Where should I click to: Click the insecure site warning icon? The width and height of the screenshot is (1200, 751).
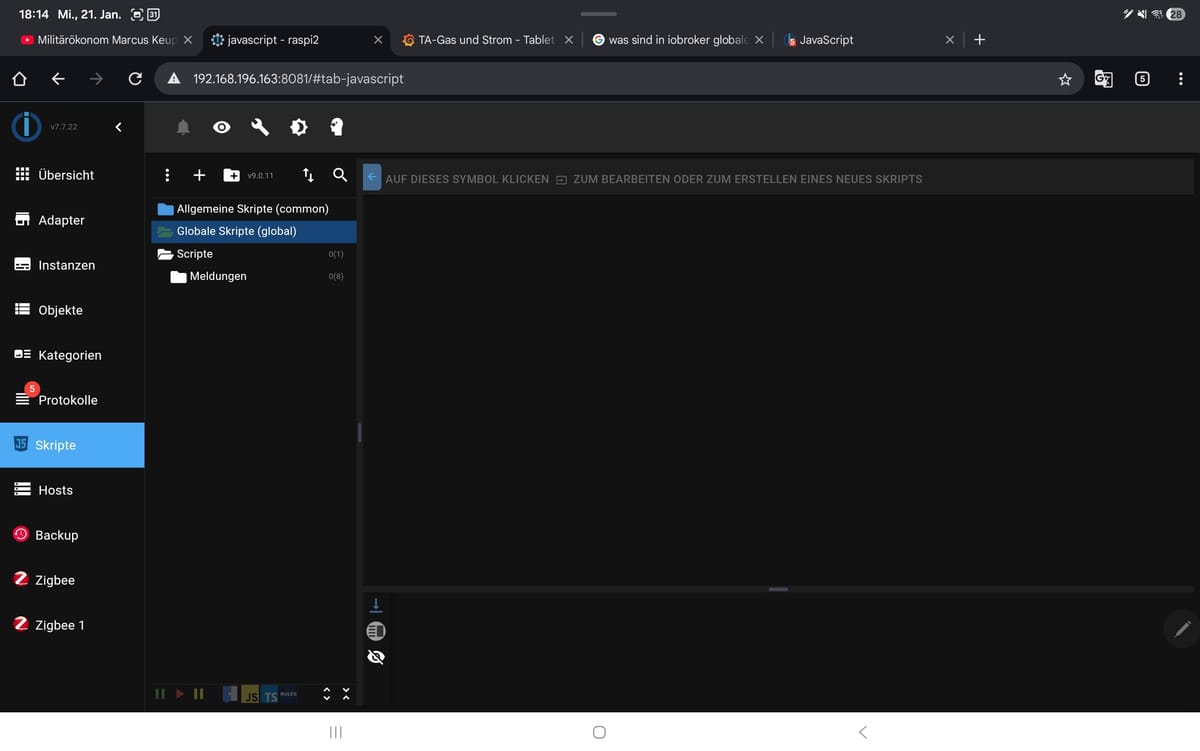(174, 78)
